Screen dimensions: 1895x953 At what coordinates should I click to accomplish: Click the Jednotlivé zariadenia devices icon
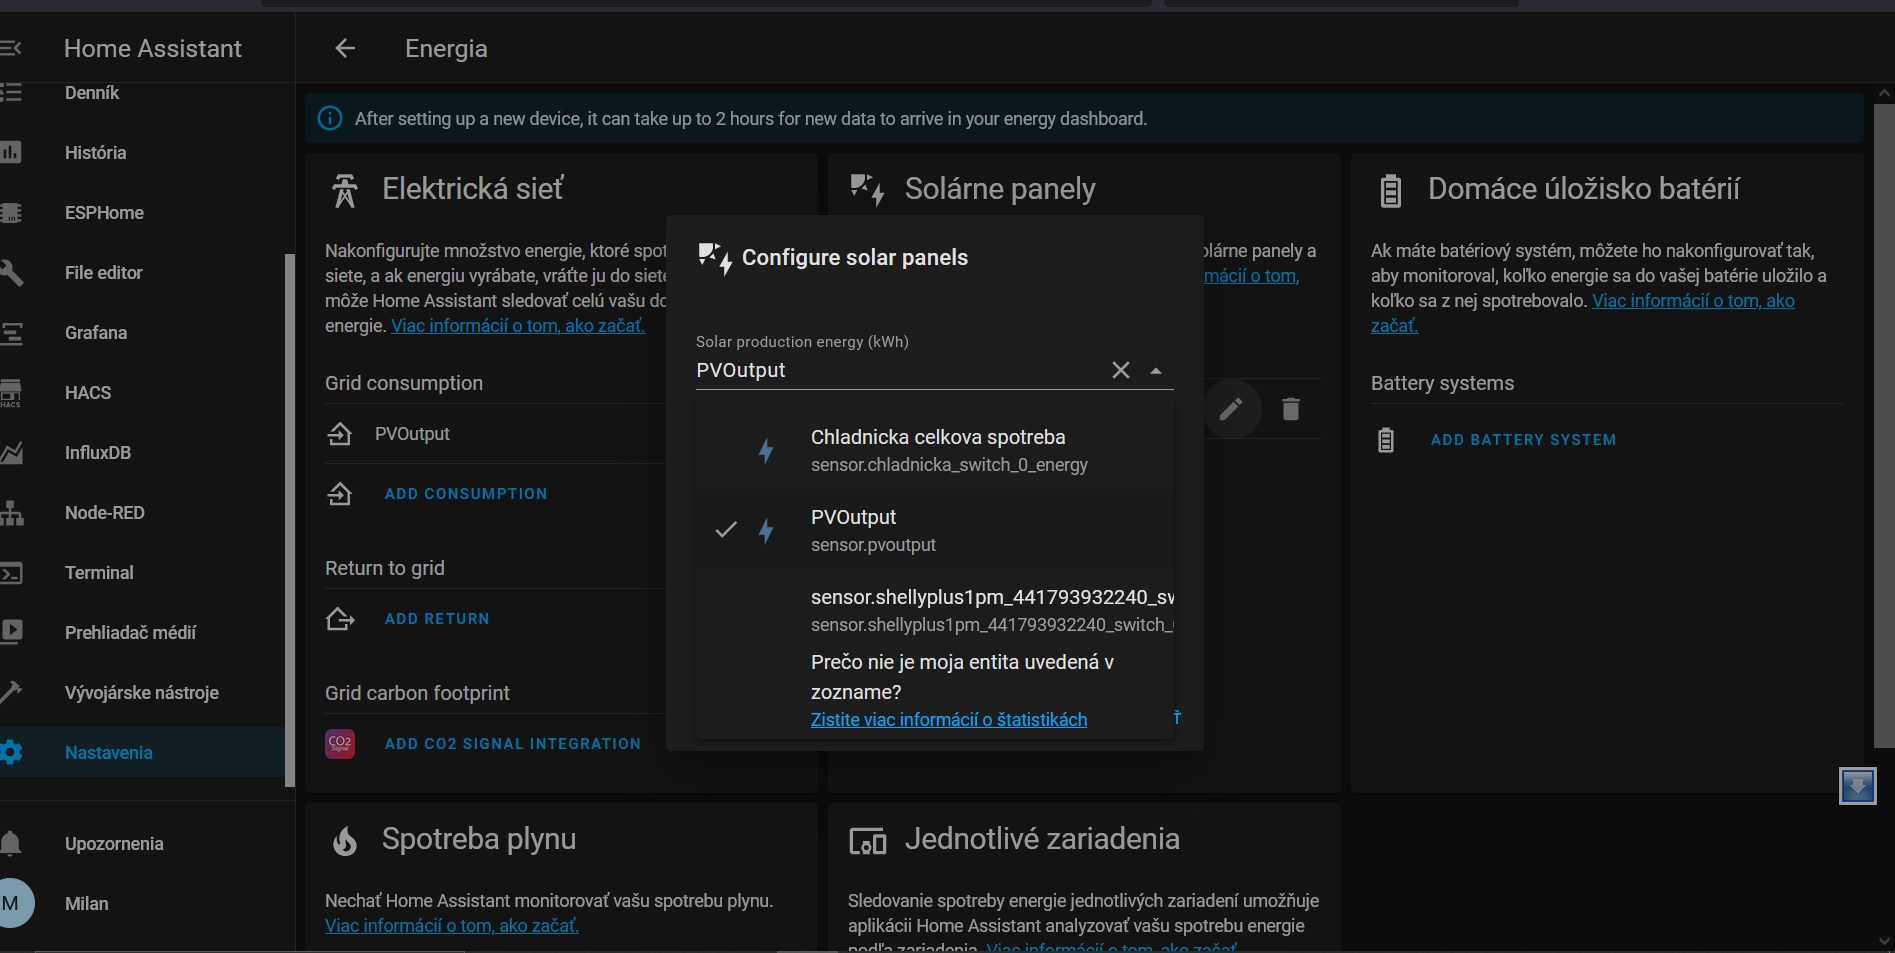tap(868, 841)
